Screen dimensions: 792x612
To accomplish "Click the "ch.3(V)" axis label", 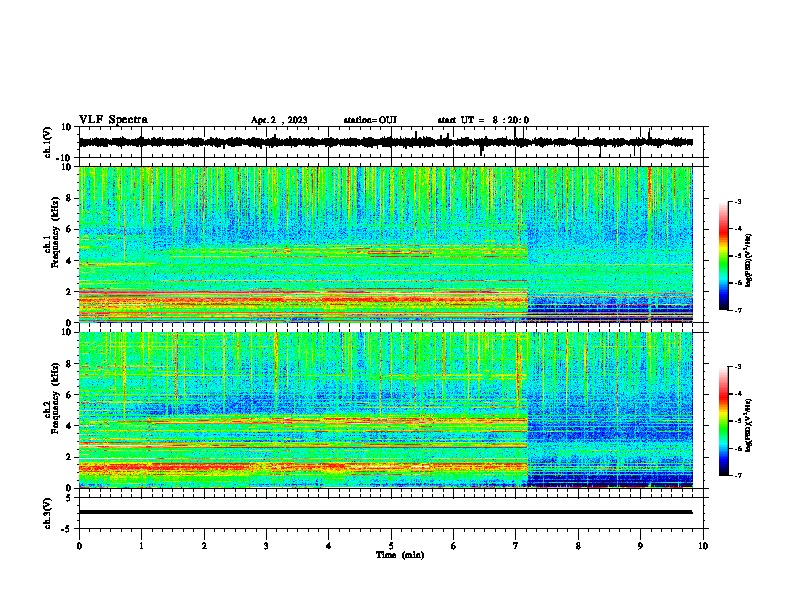I will (x=48, y=514).
